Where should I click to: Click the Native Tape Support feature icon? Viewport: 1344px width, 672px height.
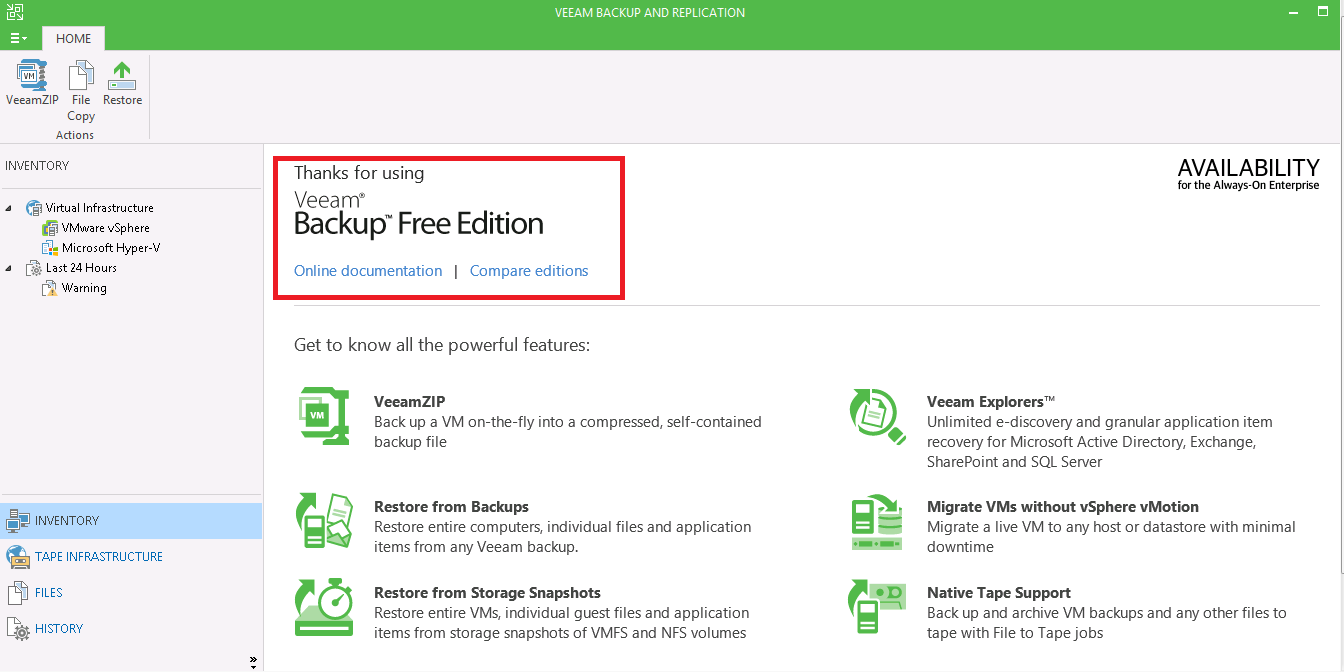click(x=877, y=607)
